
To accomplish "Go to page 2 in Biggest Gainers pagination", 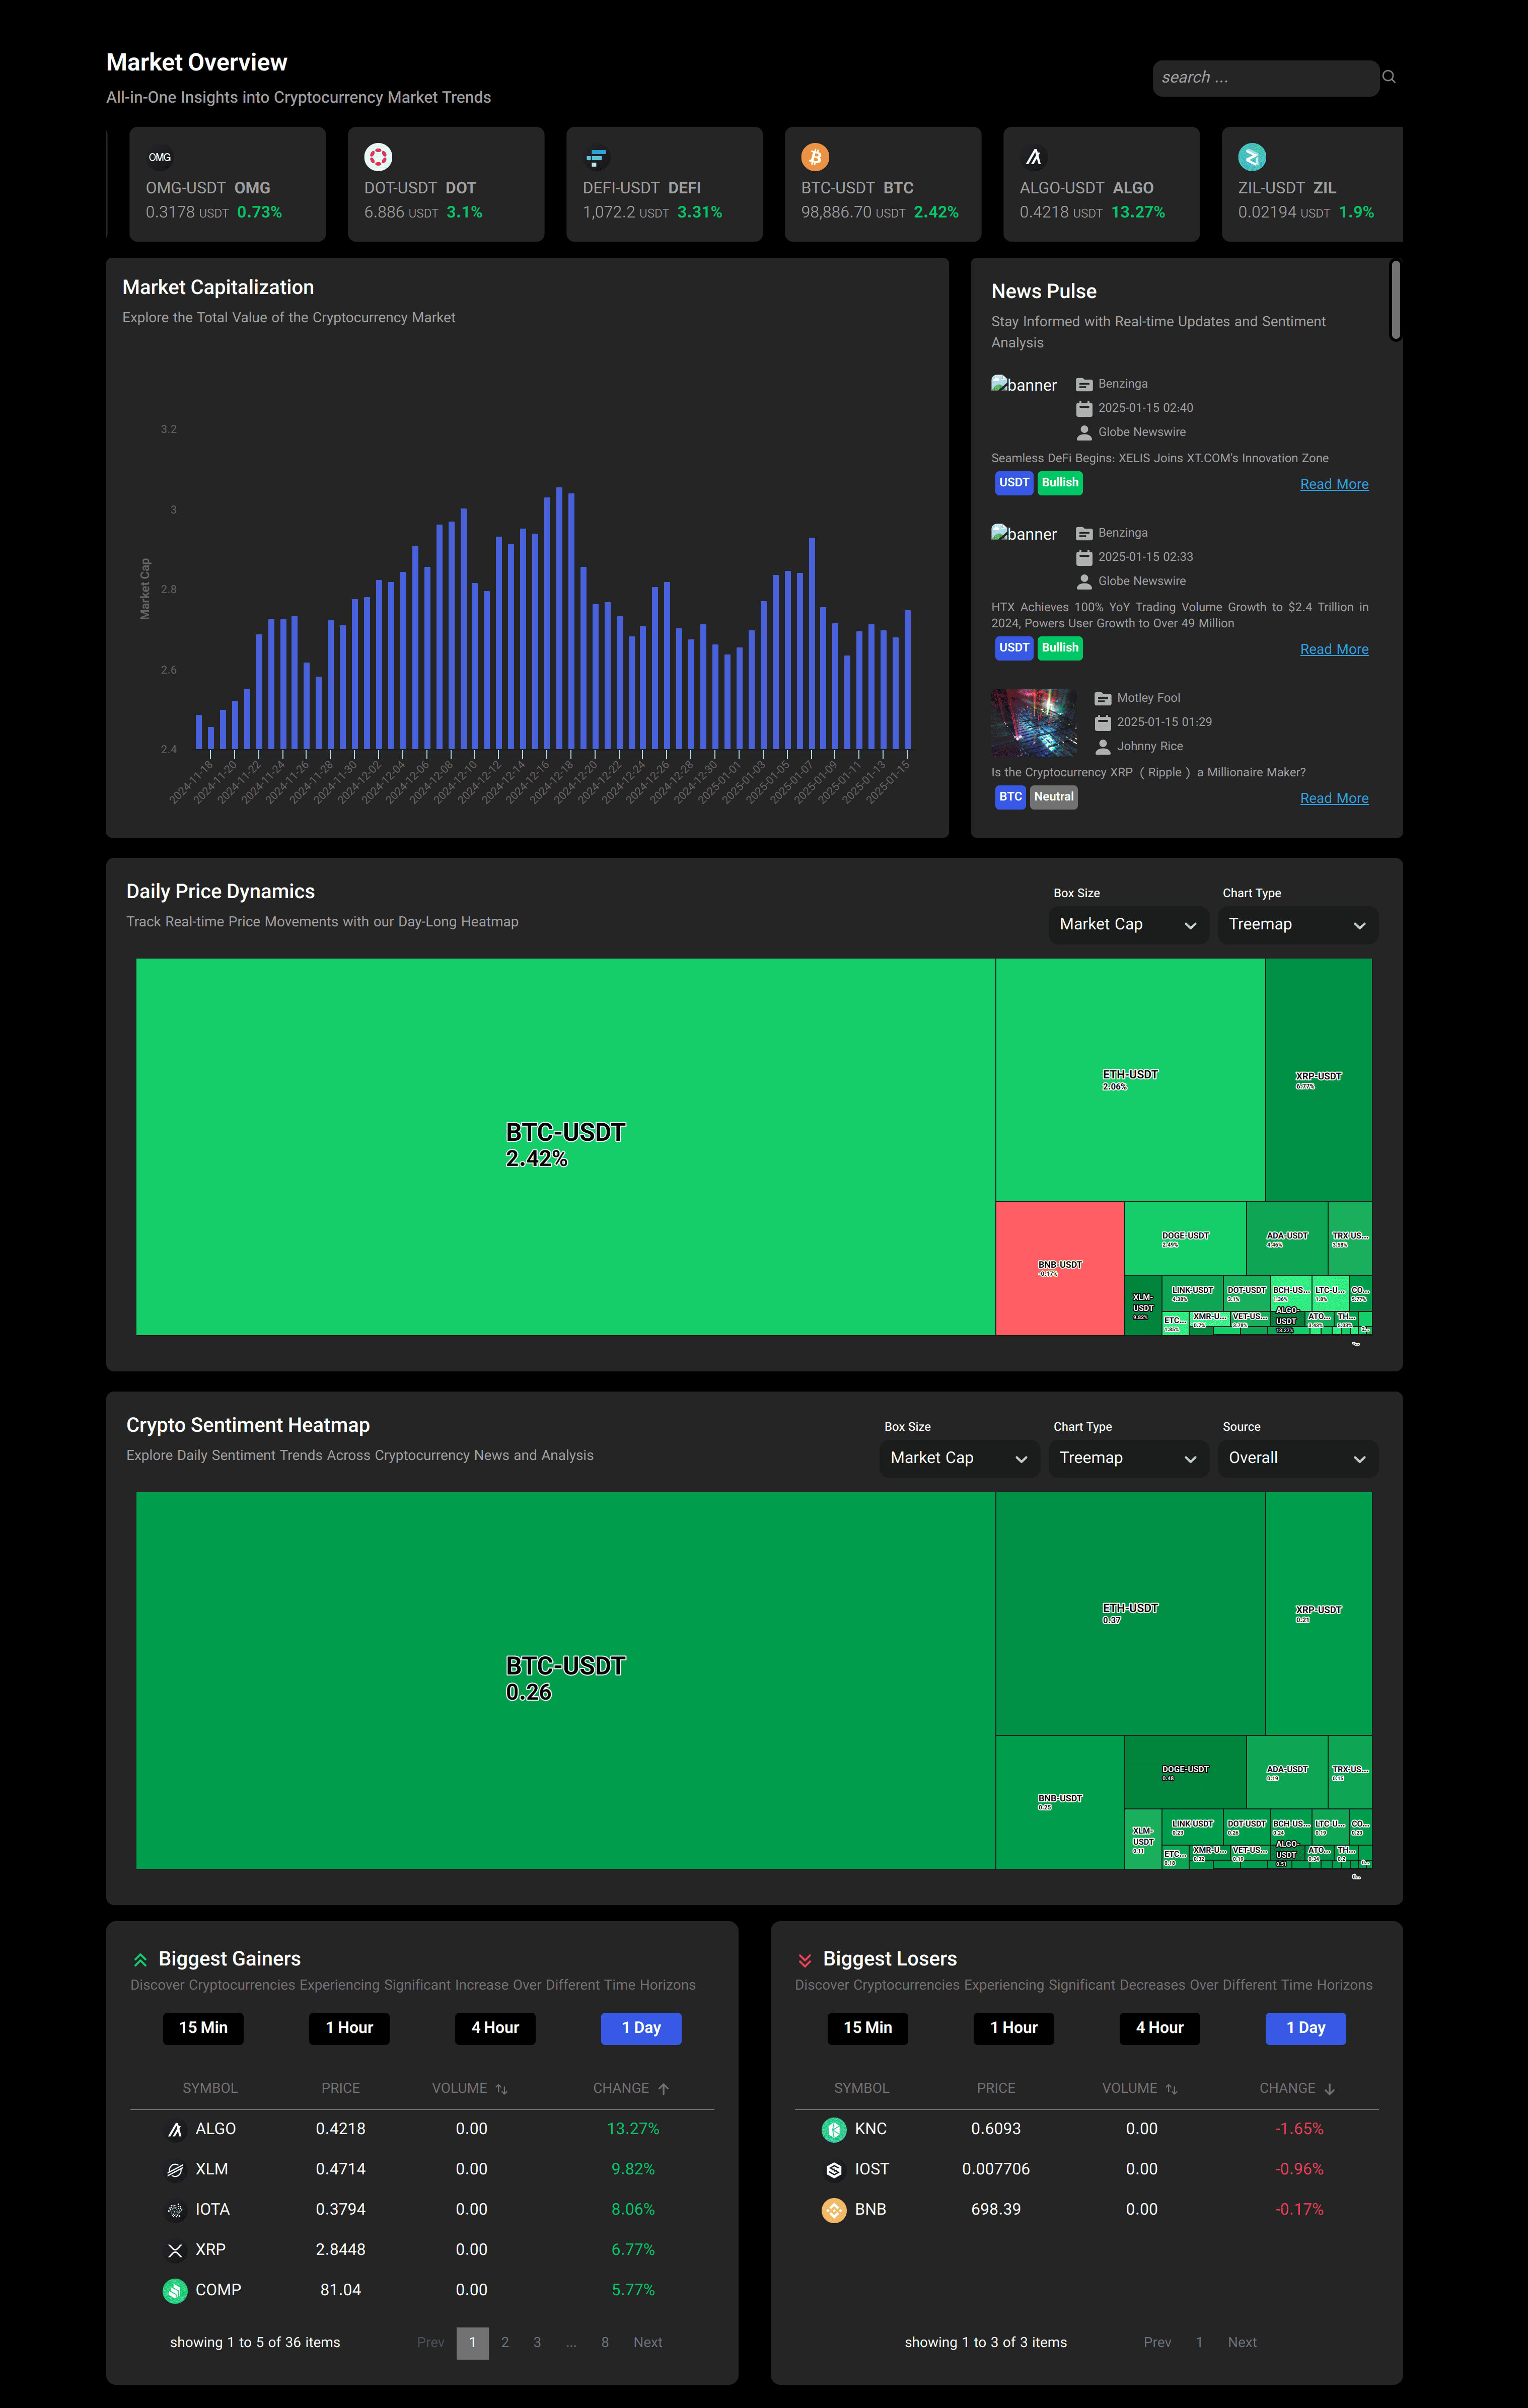I will [504, 2341].
